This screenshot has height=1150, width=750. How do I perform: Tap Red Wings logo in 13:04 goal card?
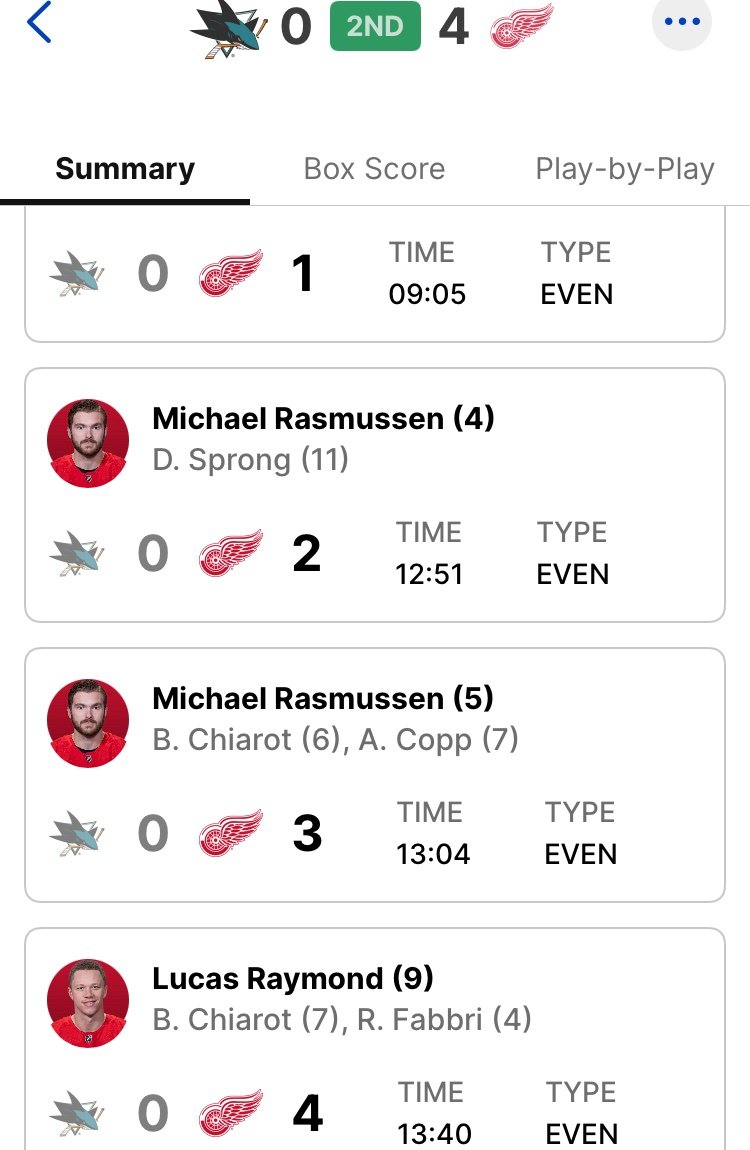pyautogui.click(x=230, y=833)
